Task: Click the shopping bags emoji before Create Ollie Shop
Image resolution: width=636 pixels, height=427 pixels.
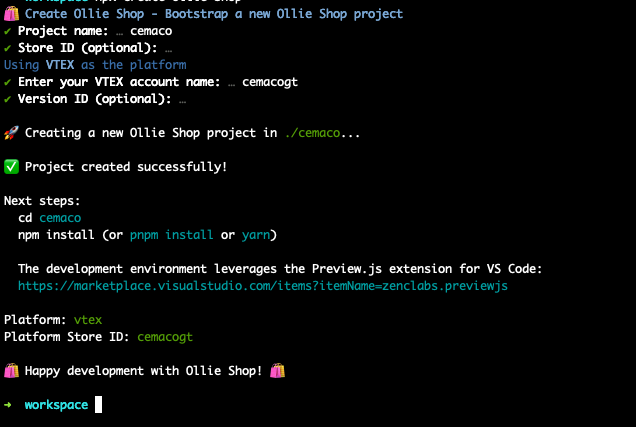Action: 11,14
